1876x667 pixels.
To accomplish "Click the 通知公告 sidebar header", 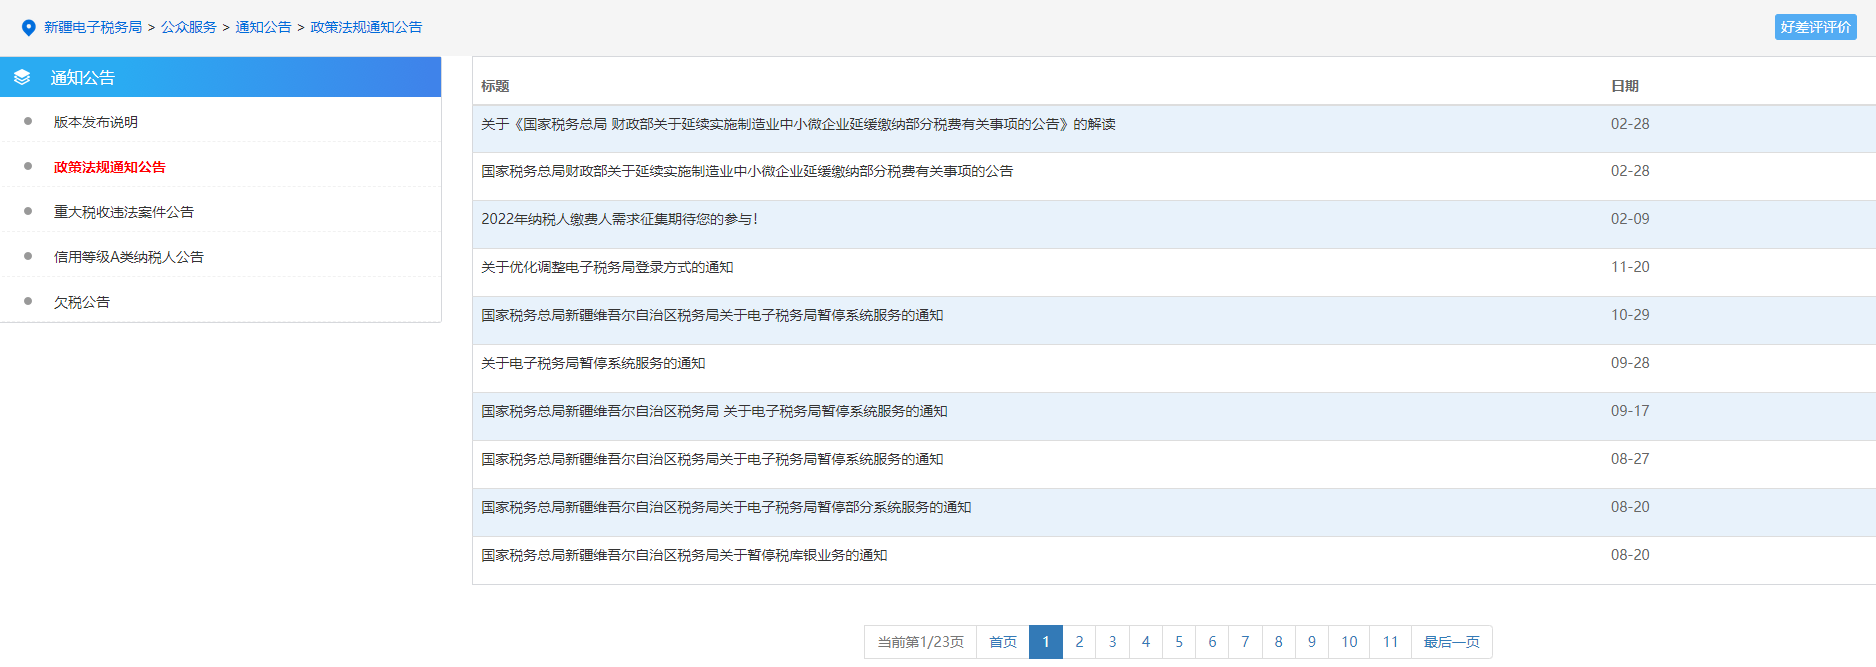I will [220, 77].
